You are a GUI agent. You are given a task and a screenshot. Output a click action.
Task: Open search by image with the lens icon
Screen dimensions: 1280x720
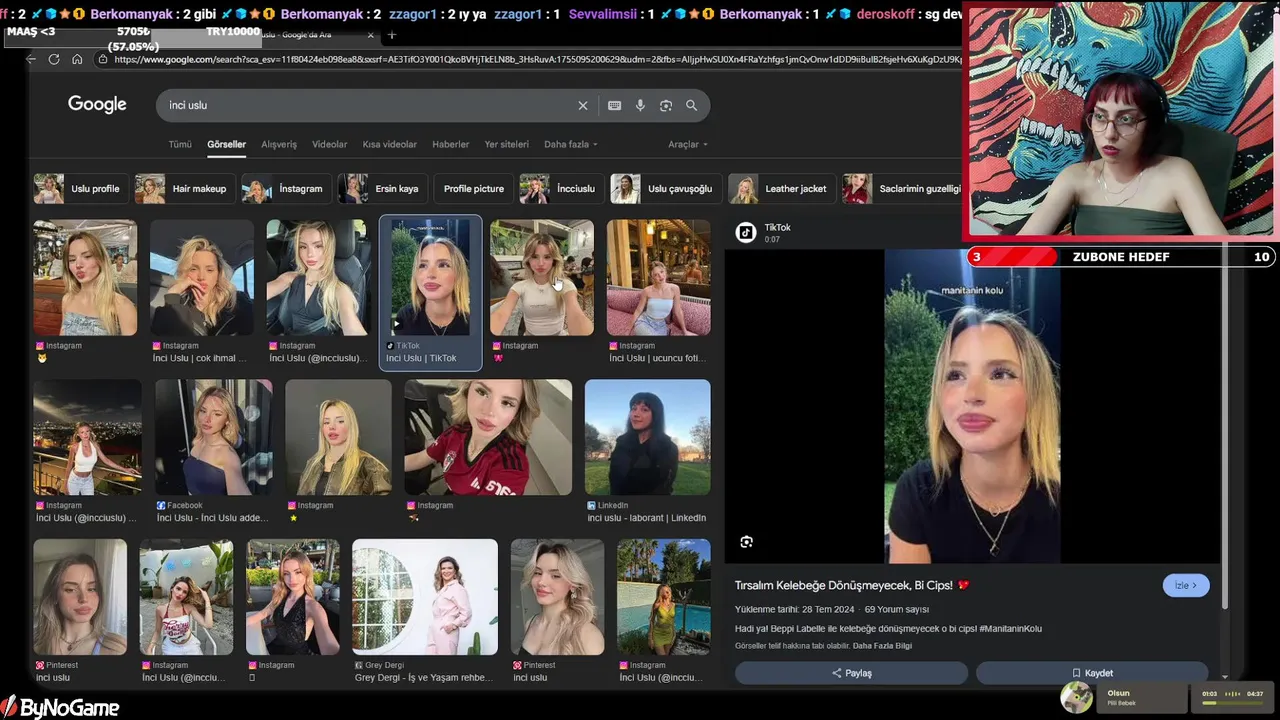(x=666, y=105)
